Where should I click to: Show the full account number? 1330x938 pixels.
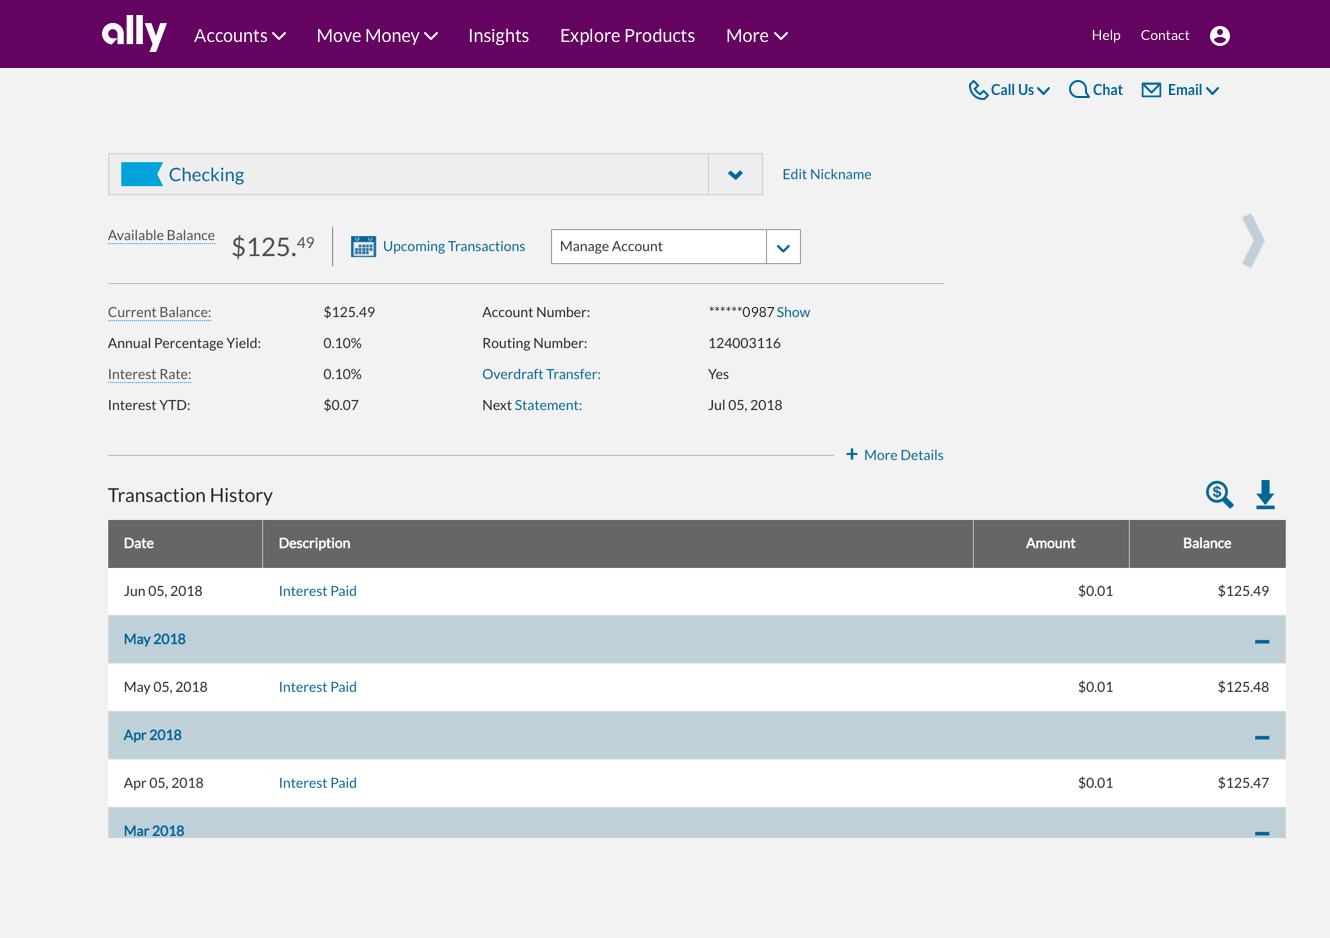(x=793, y=312)
